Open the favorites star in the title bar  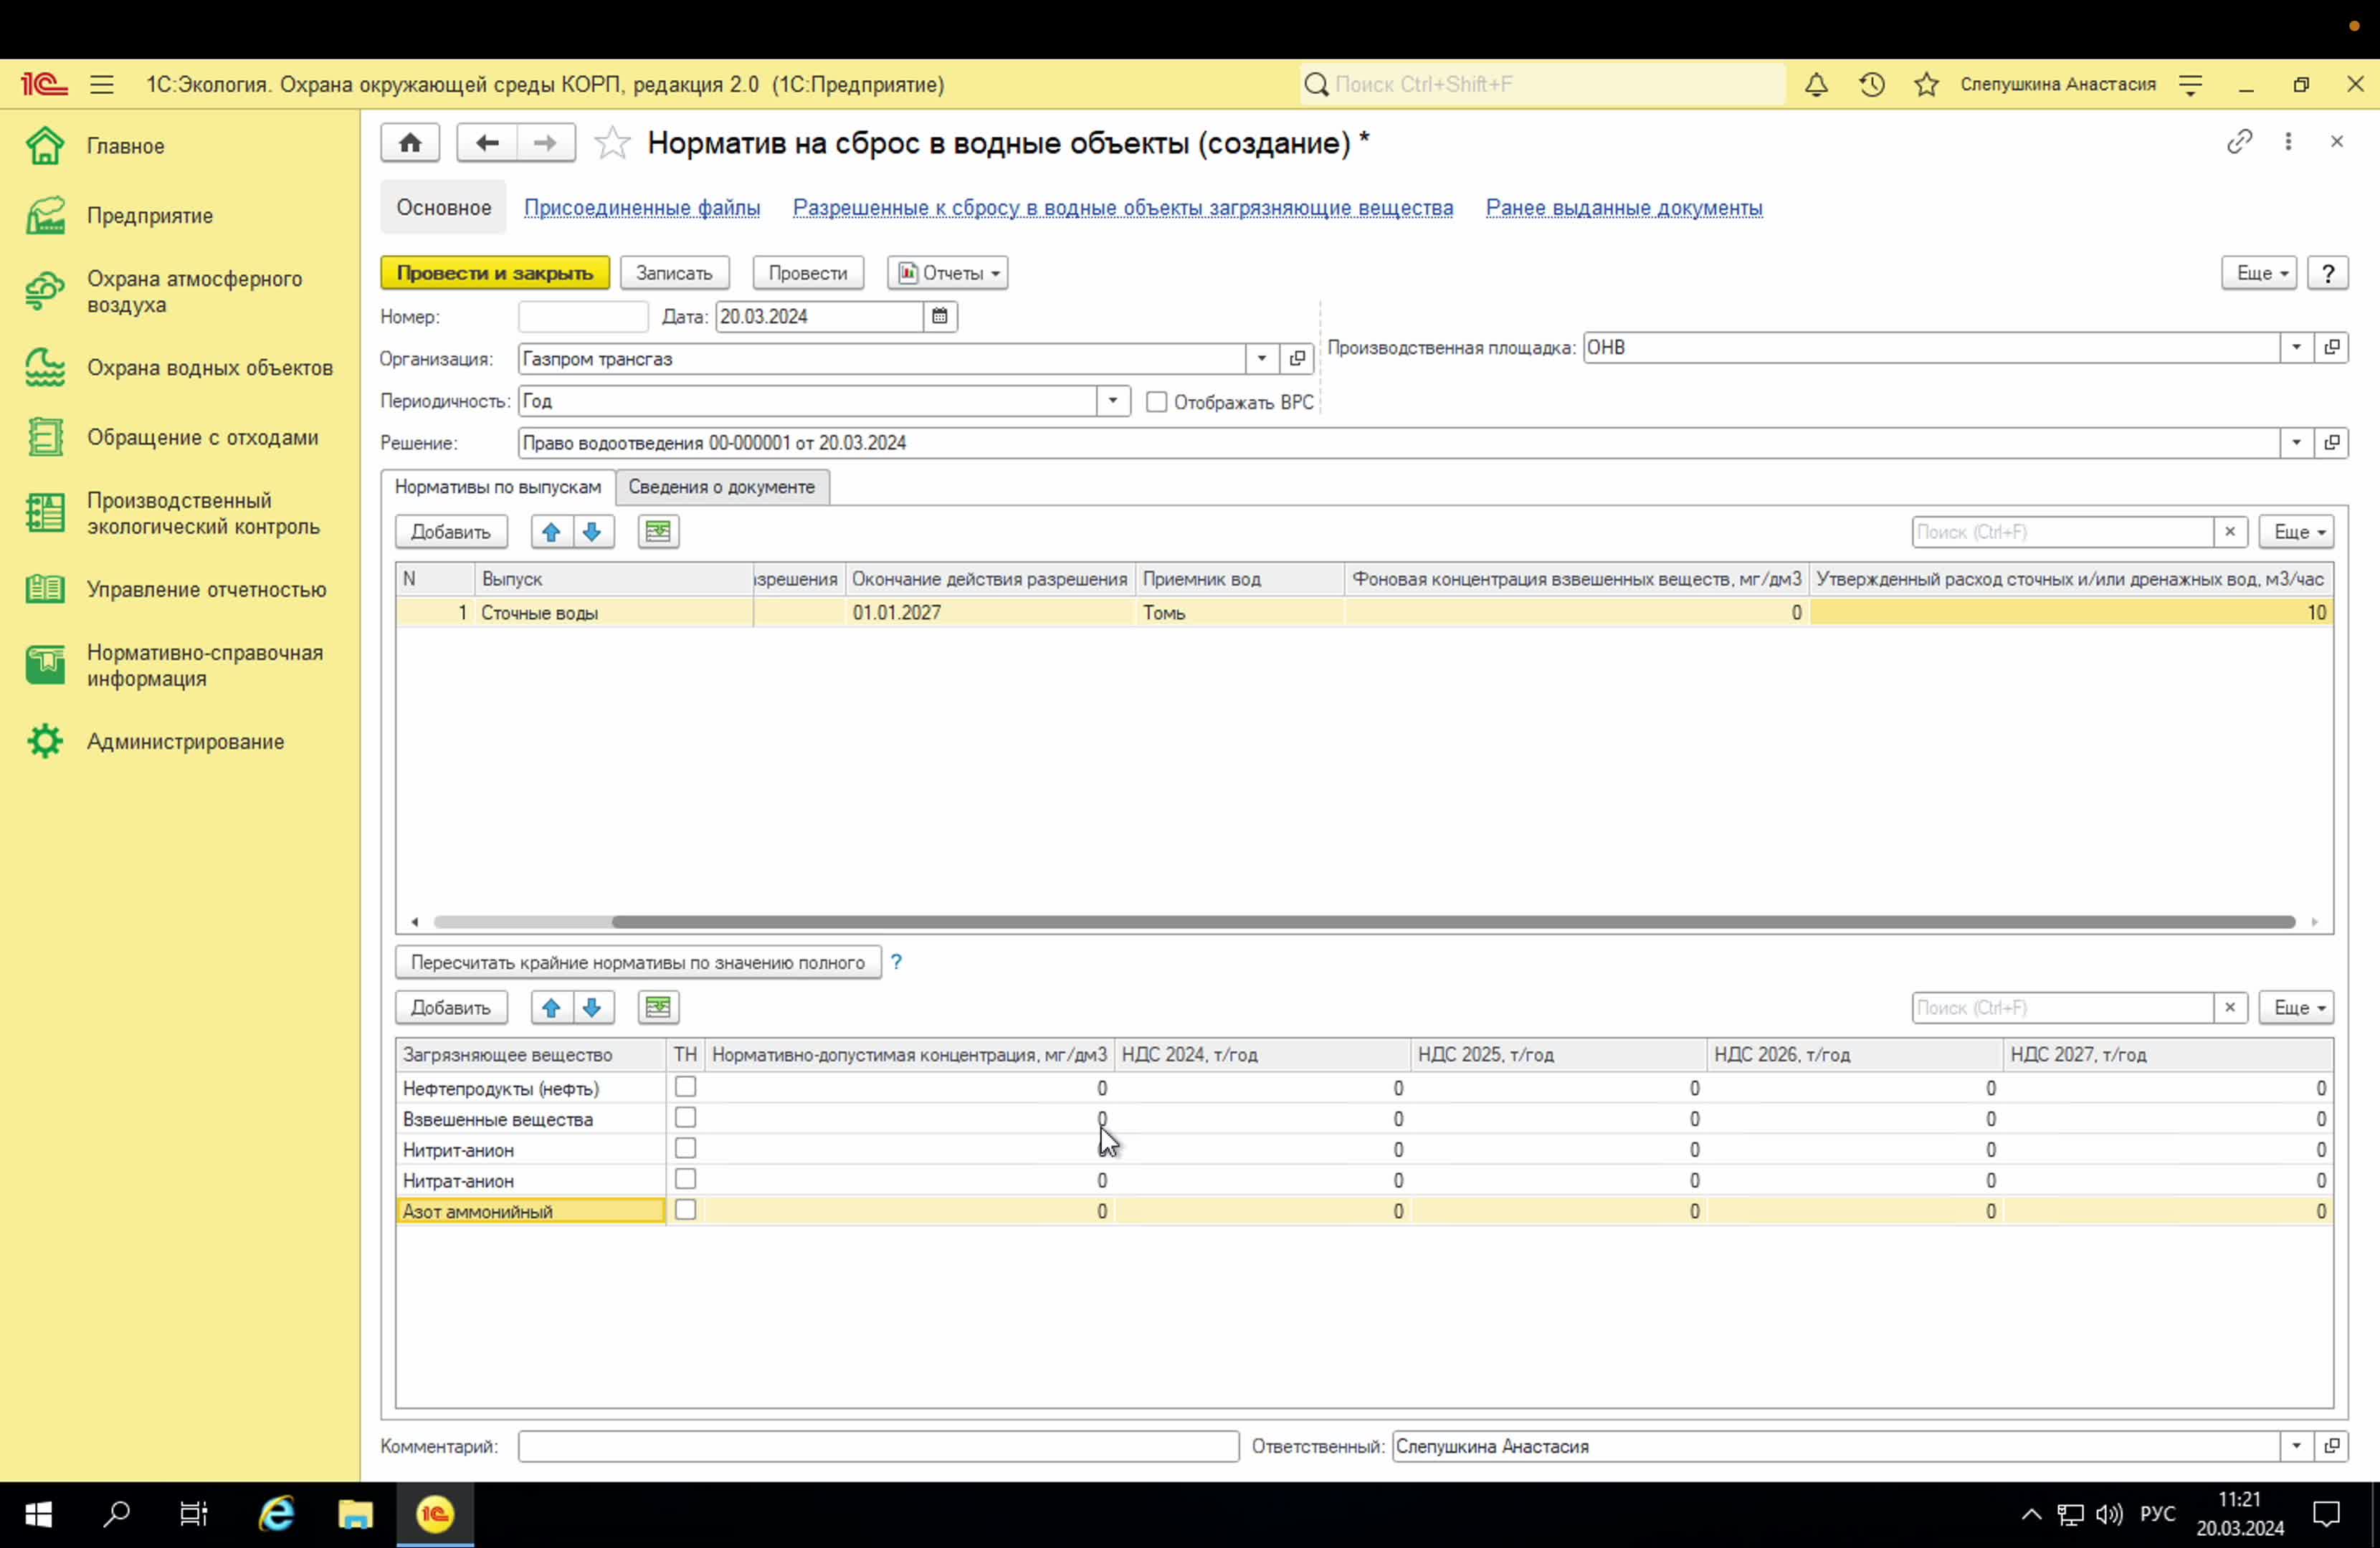(x=1926, y=85)
